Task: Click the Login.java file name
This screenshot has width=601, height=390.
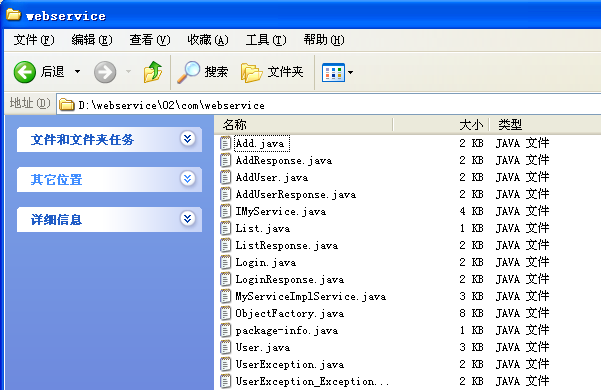Action: click(x=266, y=263)
